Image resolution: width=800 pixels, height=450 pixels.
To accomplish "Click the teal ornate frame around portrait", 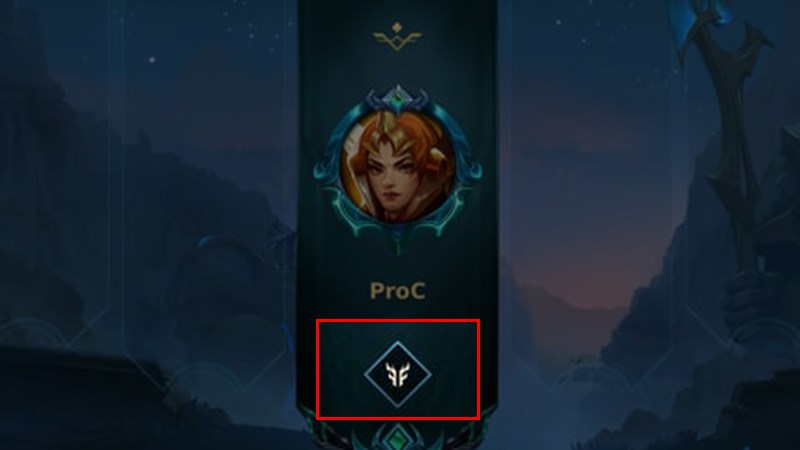I will 397,168.
